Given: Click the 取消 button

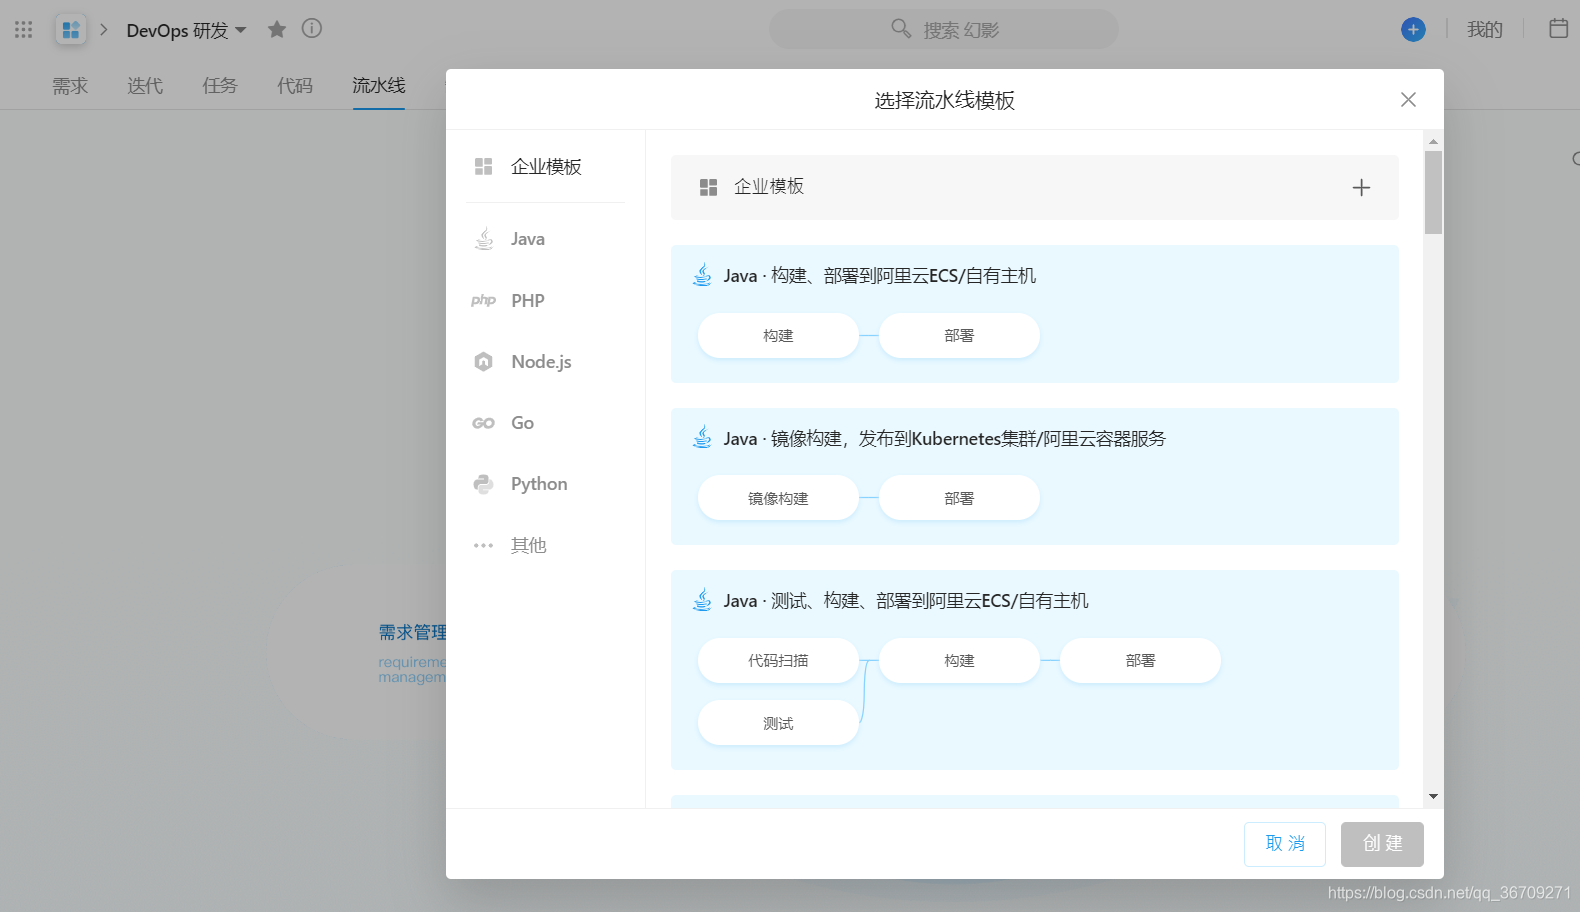Looking at the screenshot, I should pyautogui.click(x=1285, y=844).
